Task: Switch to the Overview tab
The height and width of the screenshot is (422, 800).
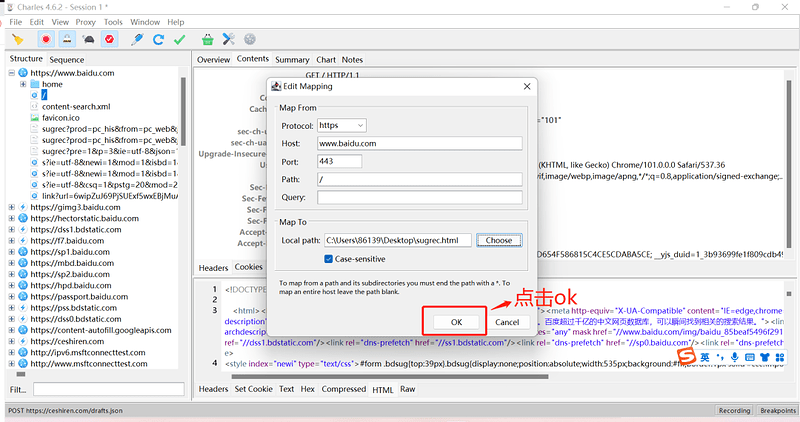Action: (x=213, y=60)
